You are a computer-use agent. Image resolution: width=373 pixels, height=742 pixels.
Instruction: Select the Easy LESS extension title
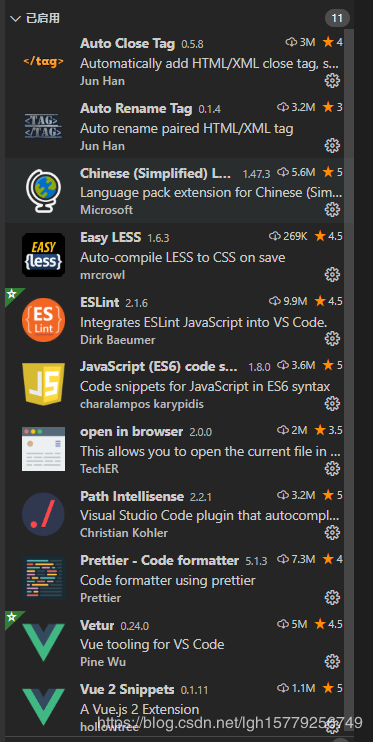[110, 237]
